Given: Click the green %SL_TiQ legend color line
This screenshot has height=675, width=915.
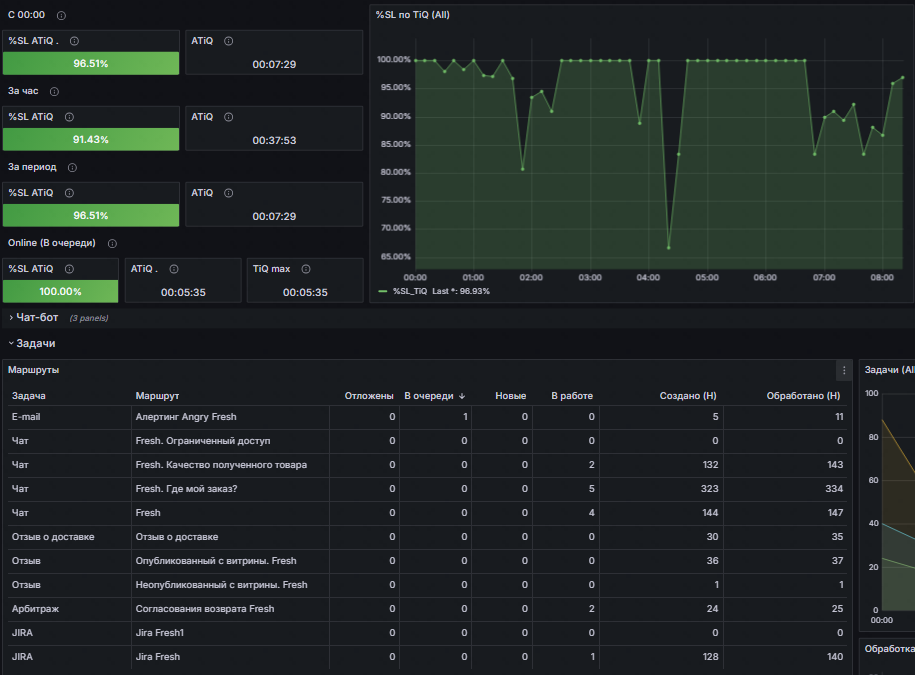Looking at the screenshot, I should [x=384, y=291].
